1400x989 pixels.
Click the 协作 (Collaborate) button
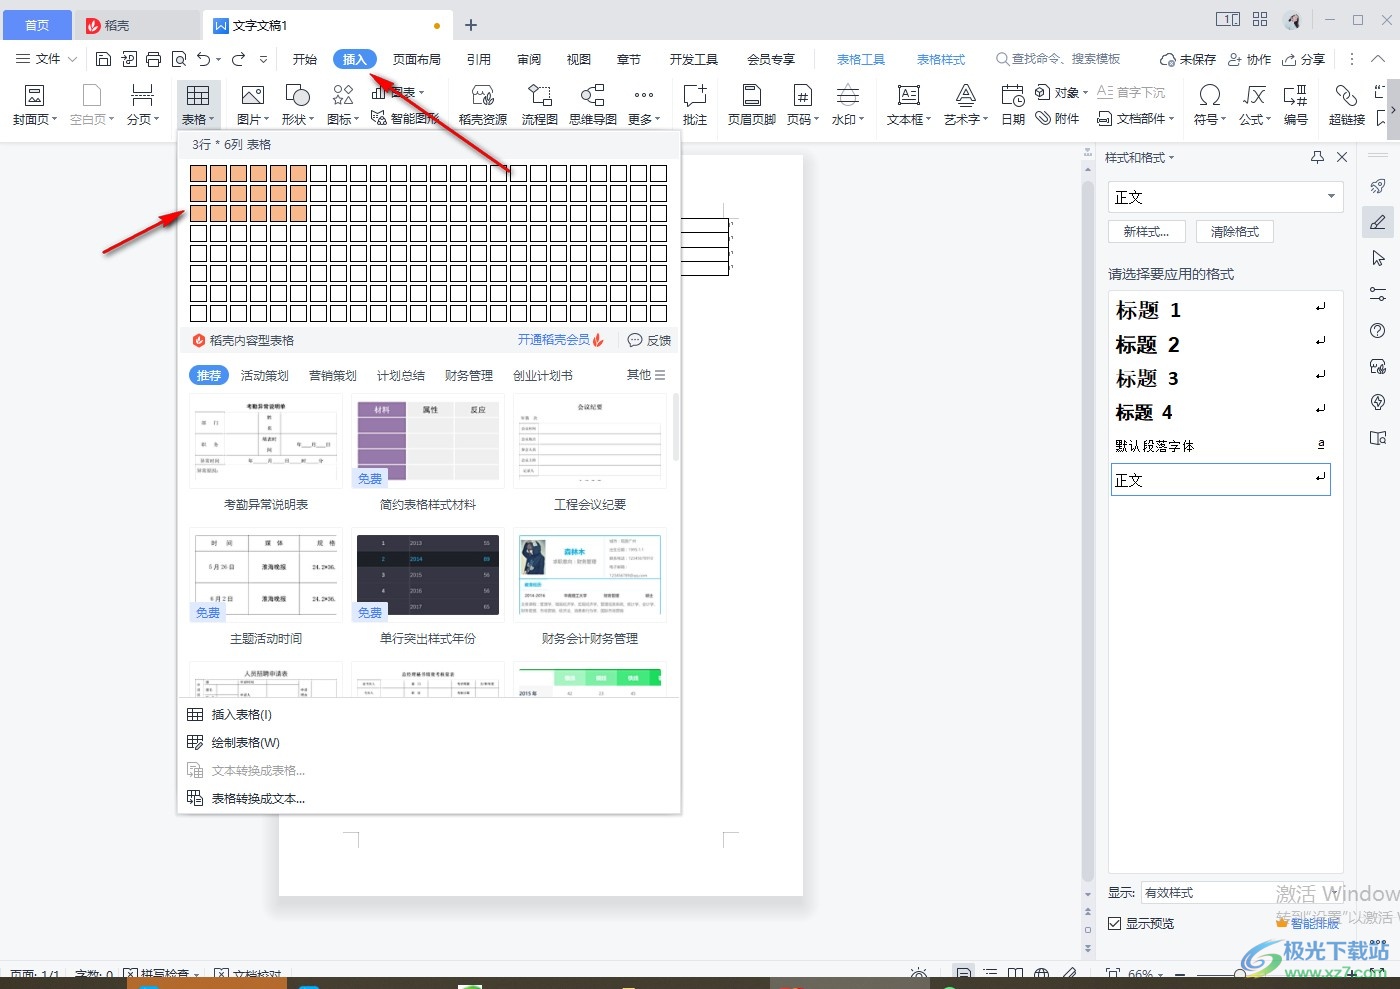tap(1250, 59)
